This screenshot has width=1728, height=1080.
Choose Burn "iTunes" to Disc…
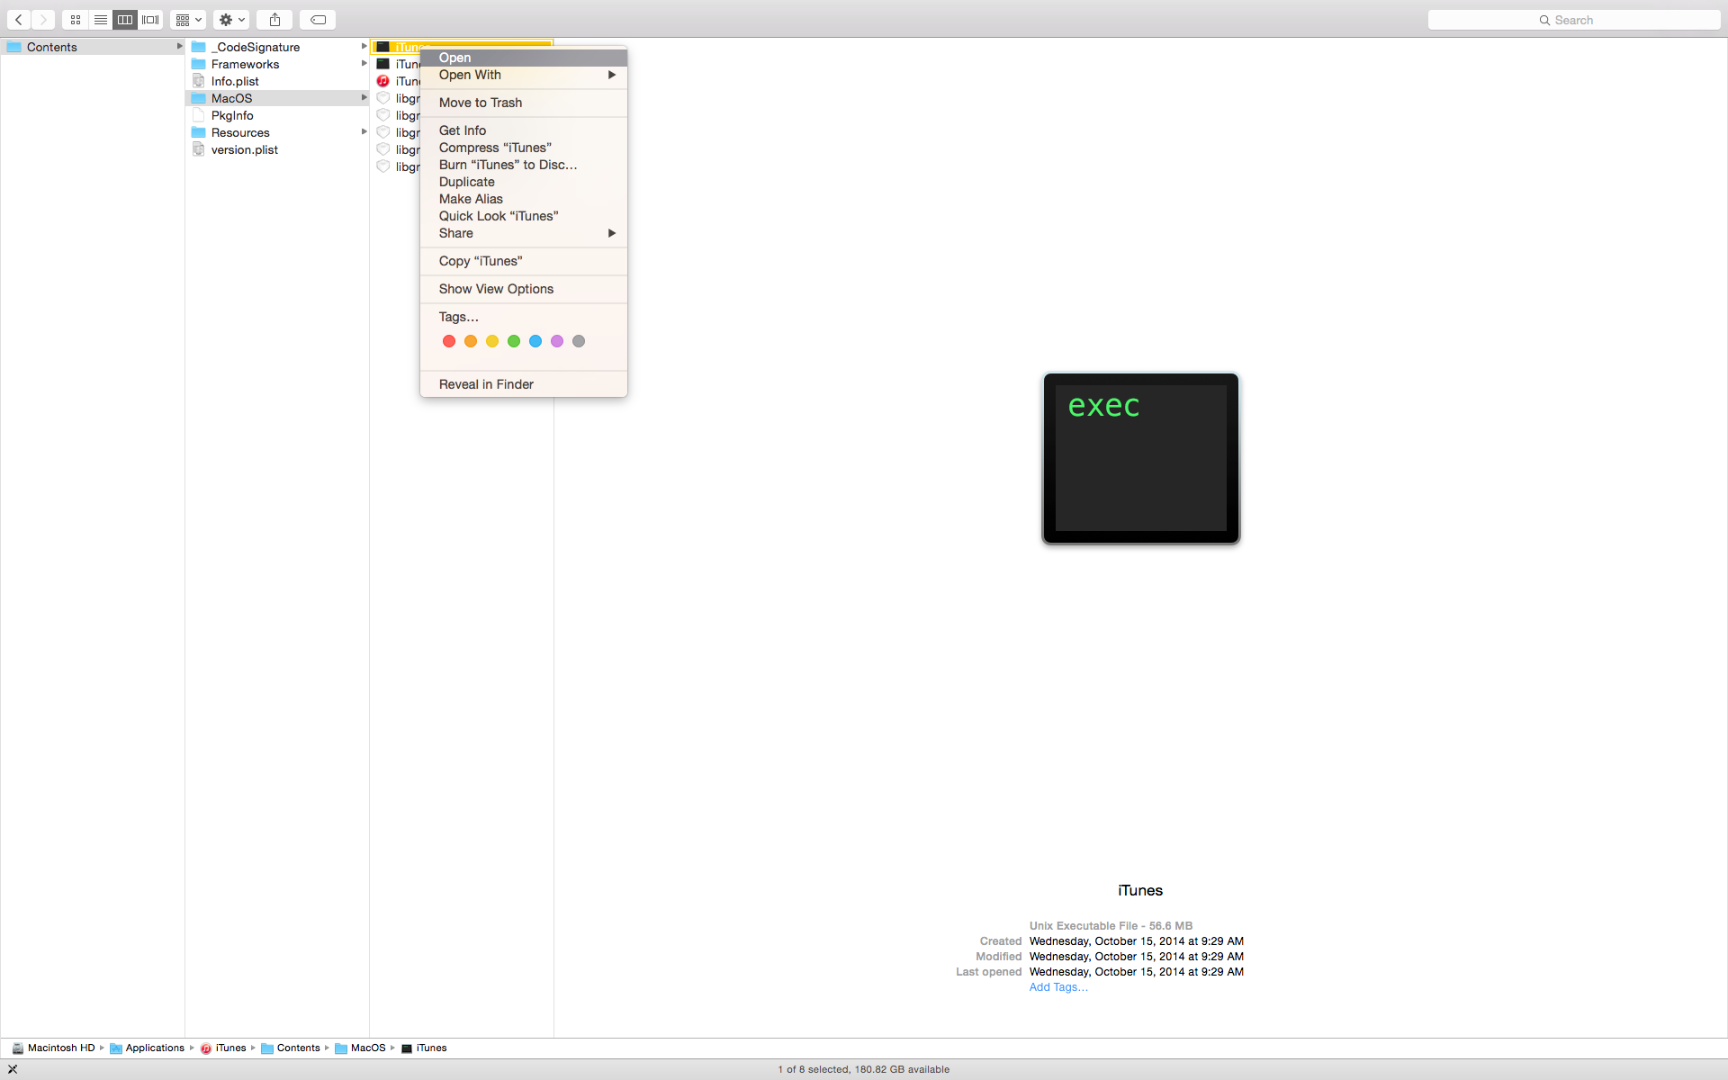pos(523,164)
